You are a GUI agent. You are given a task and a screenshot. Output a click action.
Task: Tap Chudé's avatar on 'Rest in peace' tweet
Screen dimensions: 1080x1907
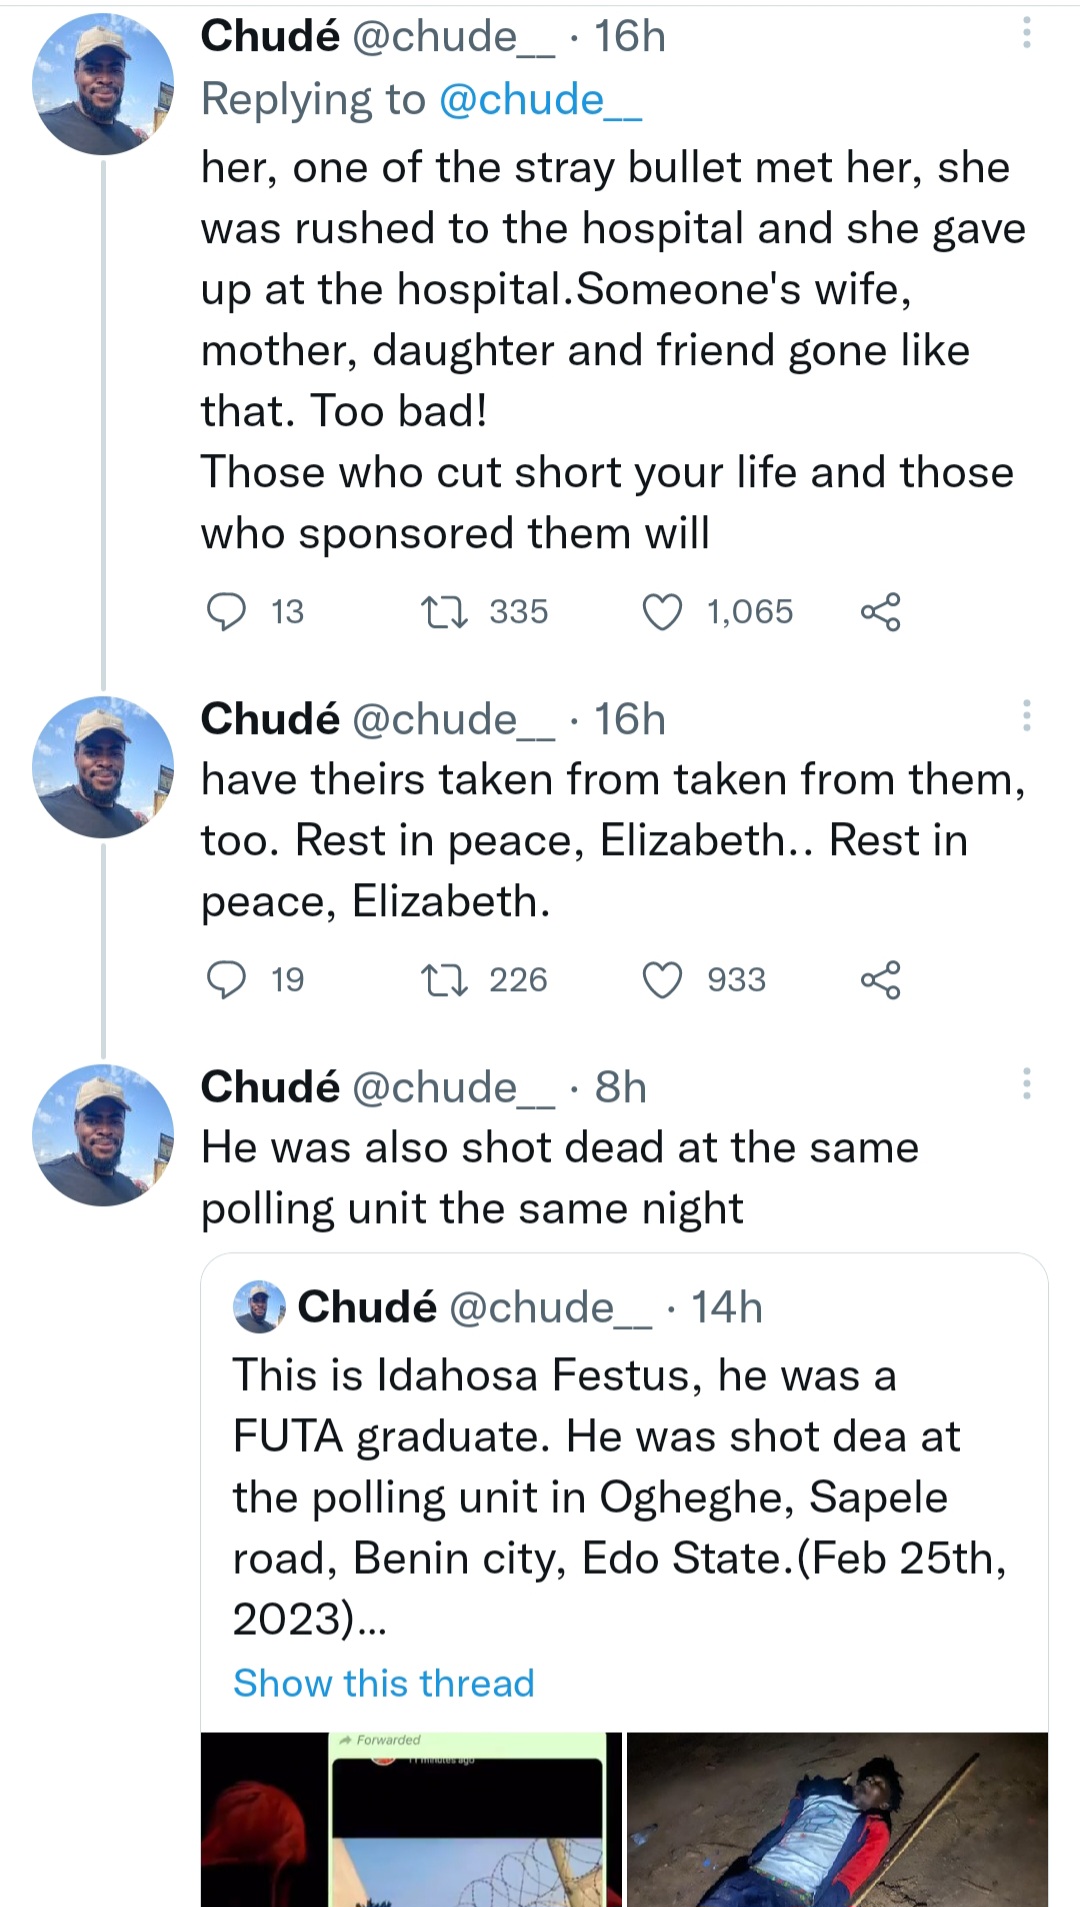click(103, 767)
